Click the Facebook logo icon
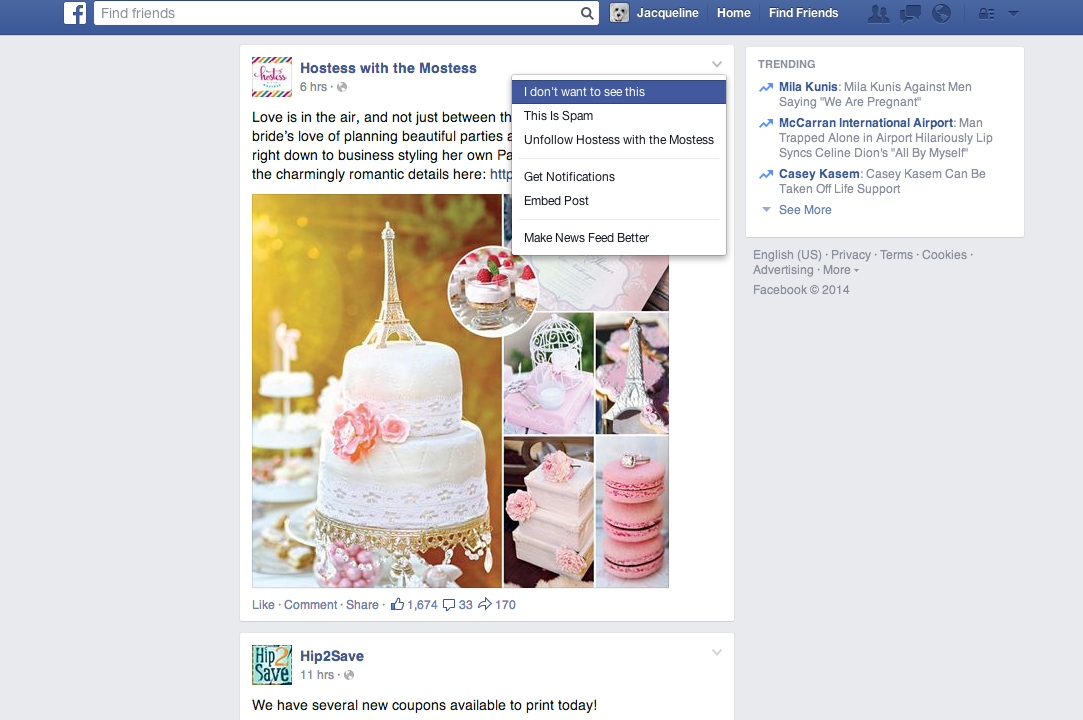This screenshot has height=720, width=1083. (75, 13)
